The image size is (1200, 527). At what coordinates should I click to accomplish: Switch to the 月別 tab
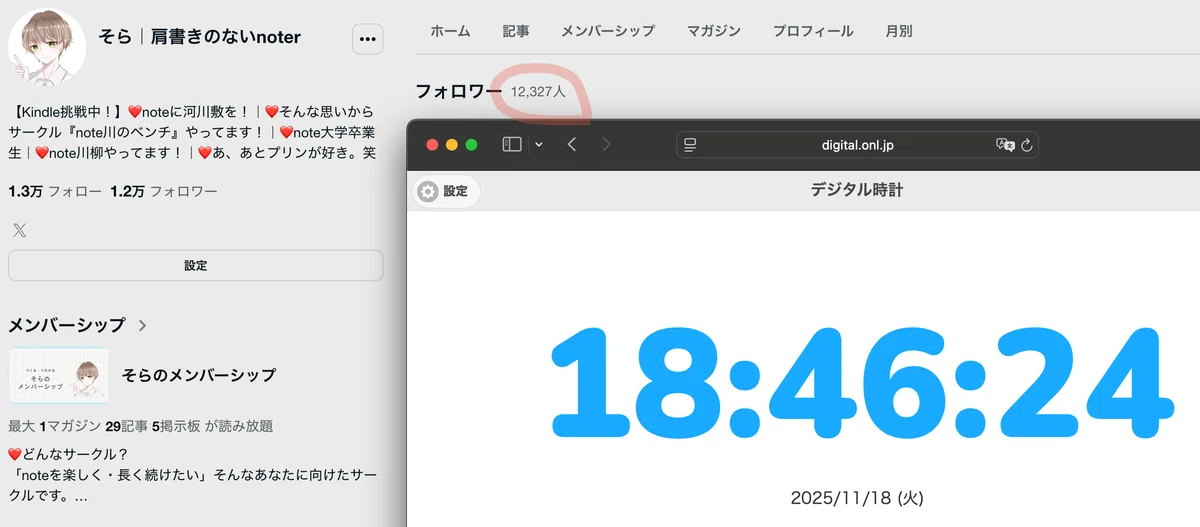point(899,31)
